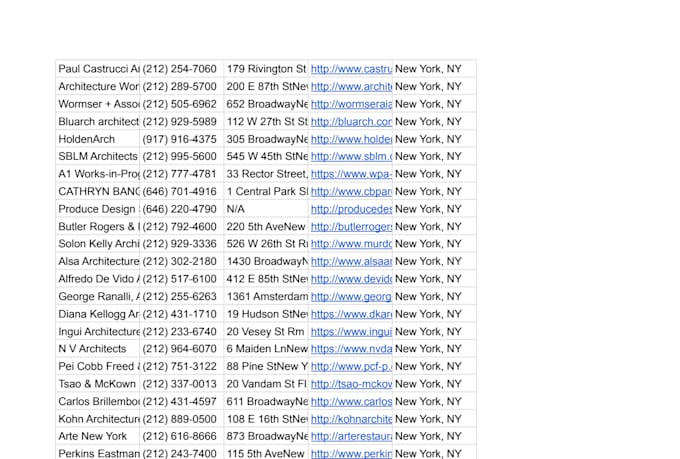680x459 pixels.
Task: Open the arterestaura link
Action: [x=351, y=436]
